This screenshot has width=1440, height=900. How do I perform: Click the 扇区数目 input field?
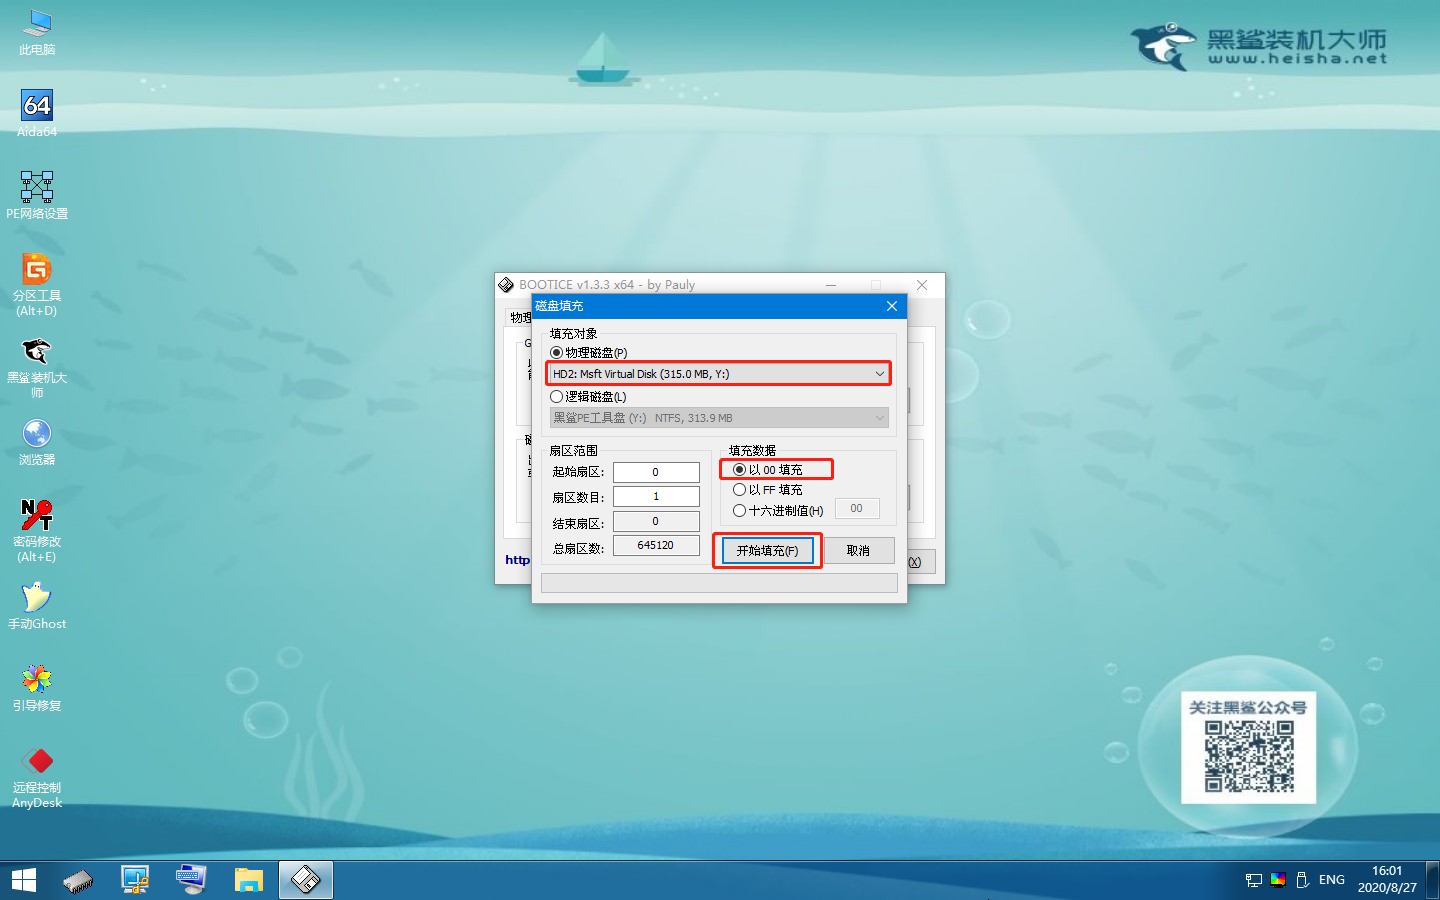coord(656,497)
